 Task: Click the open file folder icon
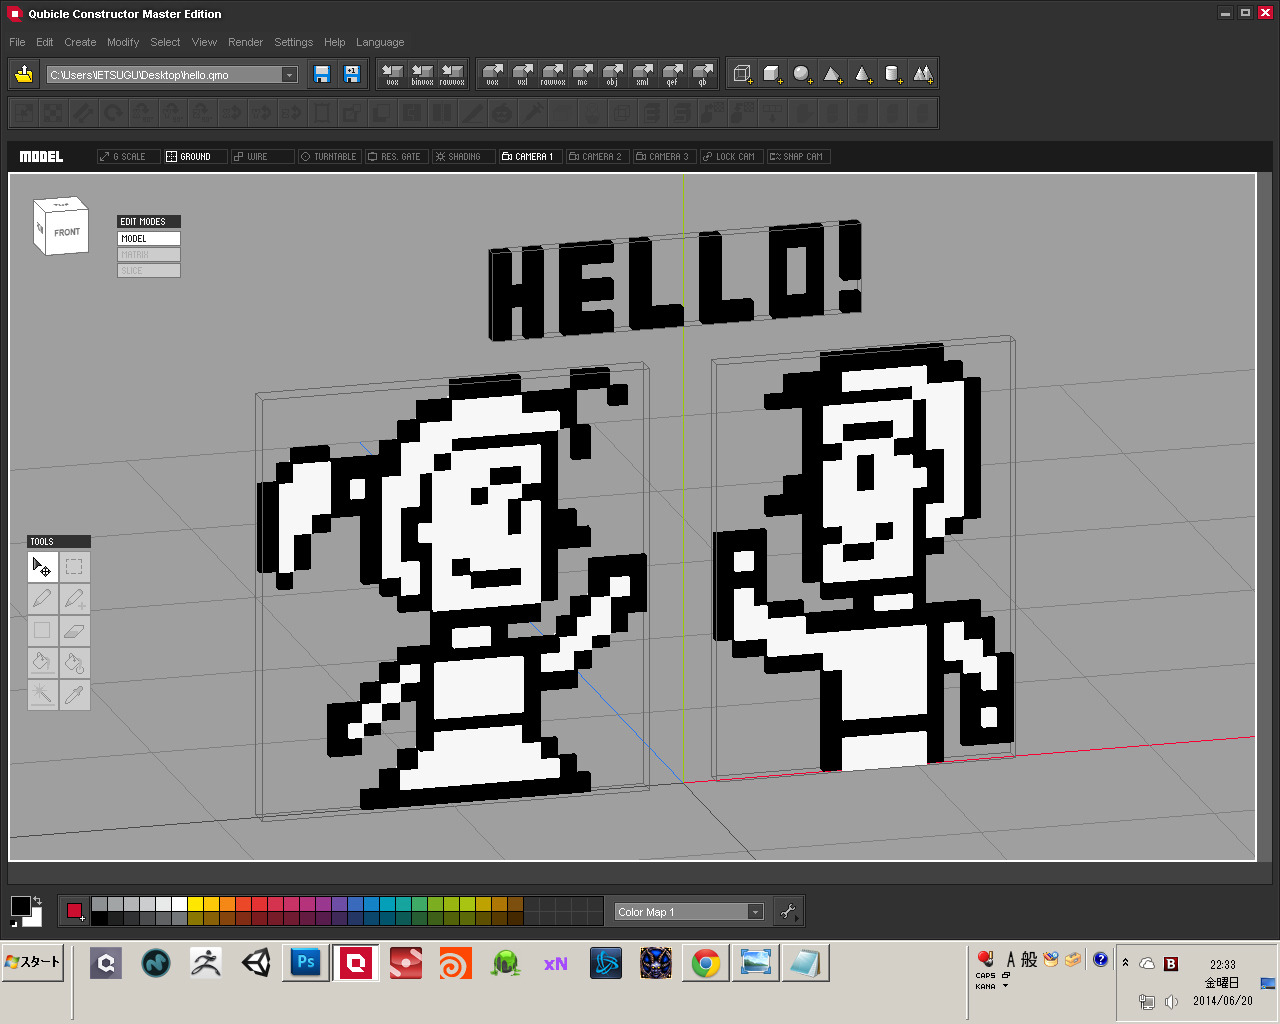pyautogui.click(x=24, y=74)
